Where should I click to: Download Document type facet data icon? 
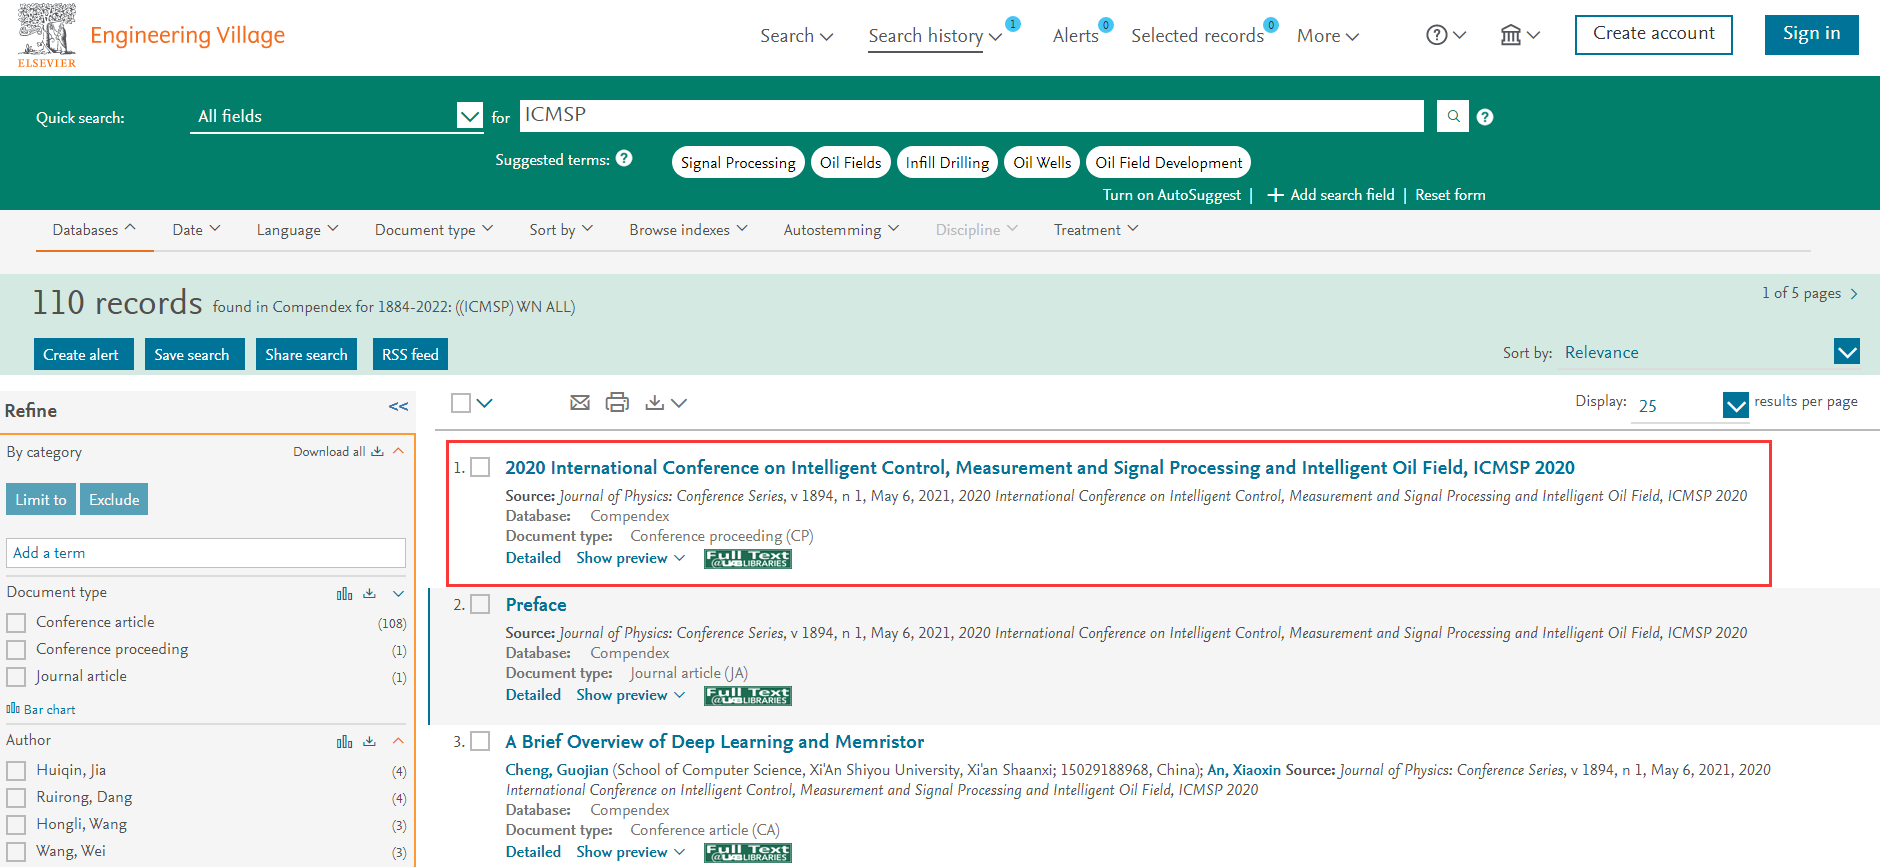[370, 593]
